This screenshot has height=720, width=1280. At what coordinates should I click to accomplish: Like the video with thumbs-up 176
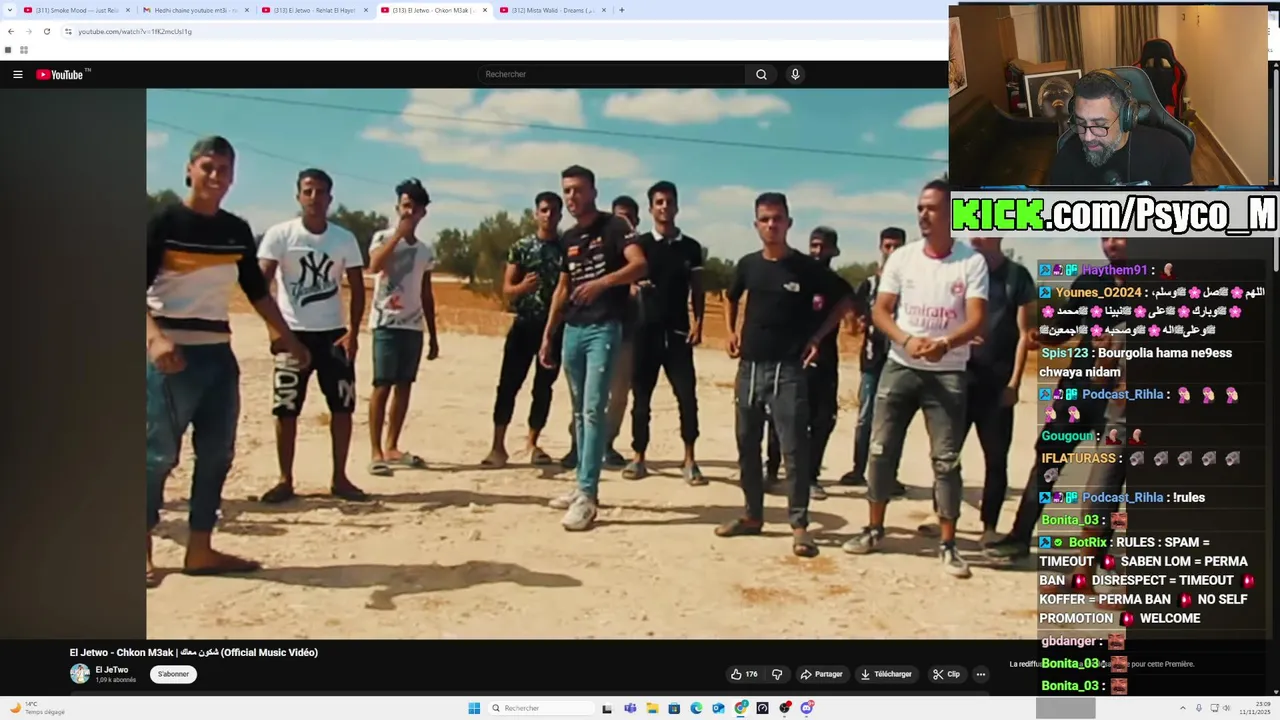pos(744,674)
